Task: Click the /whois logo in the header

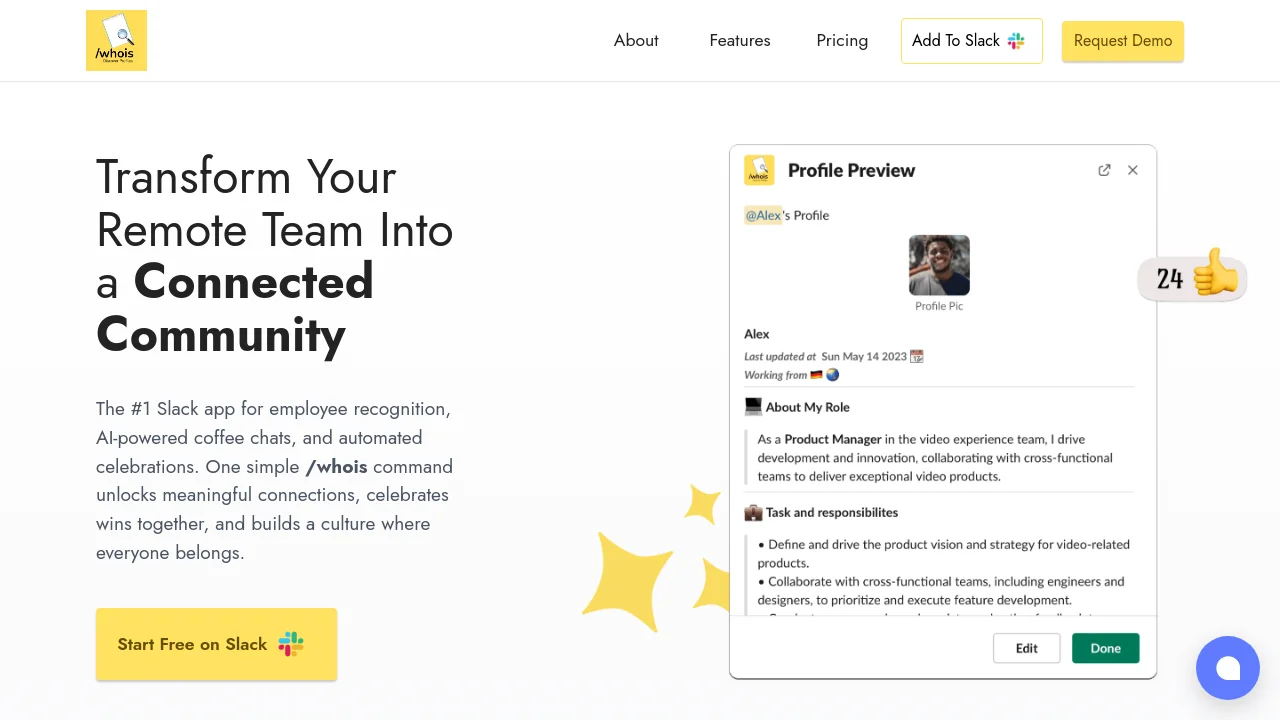Action: click(116, 40)
